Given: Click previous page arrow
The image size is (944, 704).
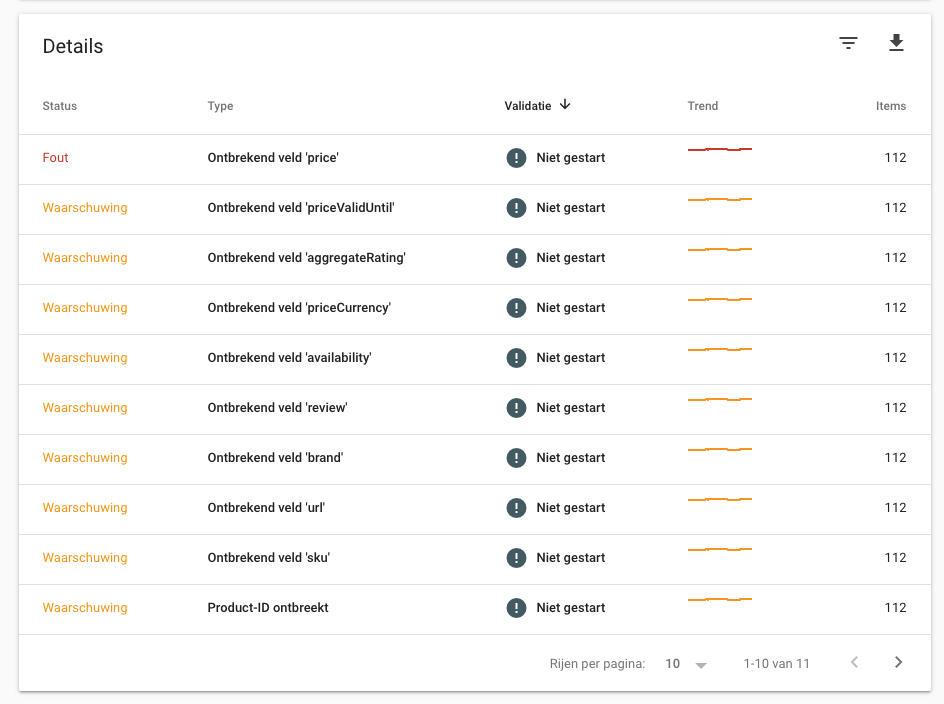Looking at the screenshot, I should (854, 662).
